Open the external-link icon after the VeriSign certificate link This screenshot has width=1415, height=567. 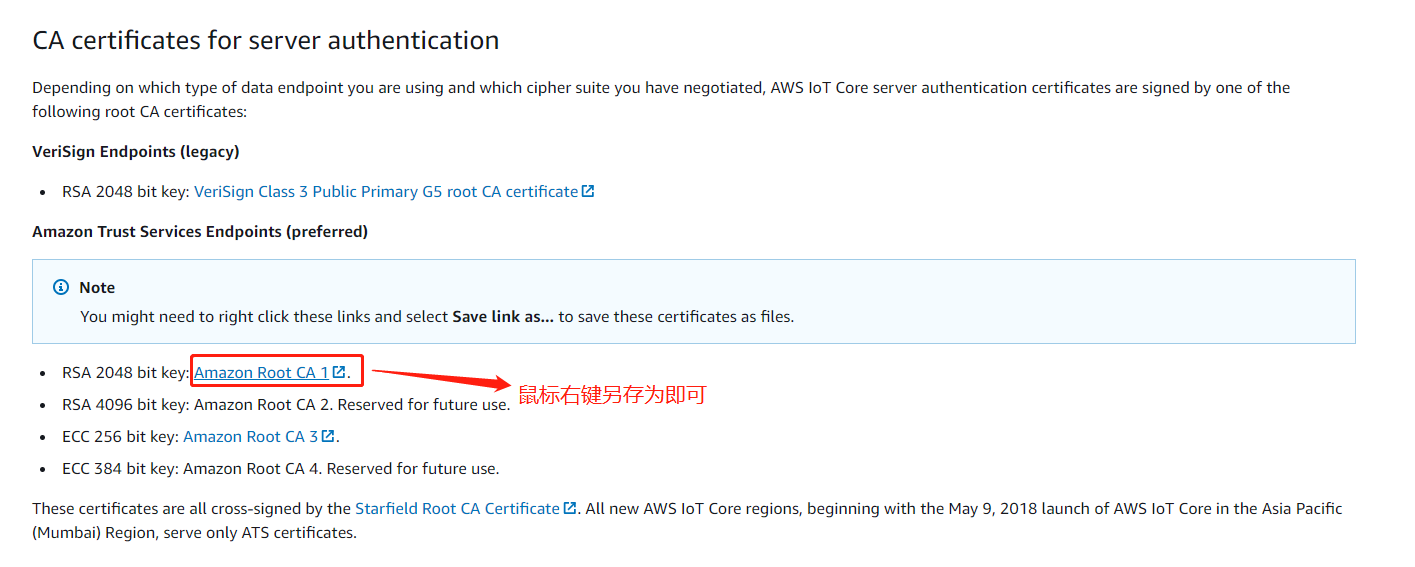pos(588,191)
